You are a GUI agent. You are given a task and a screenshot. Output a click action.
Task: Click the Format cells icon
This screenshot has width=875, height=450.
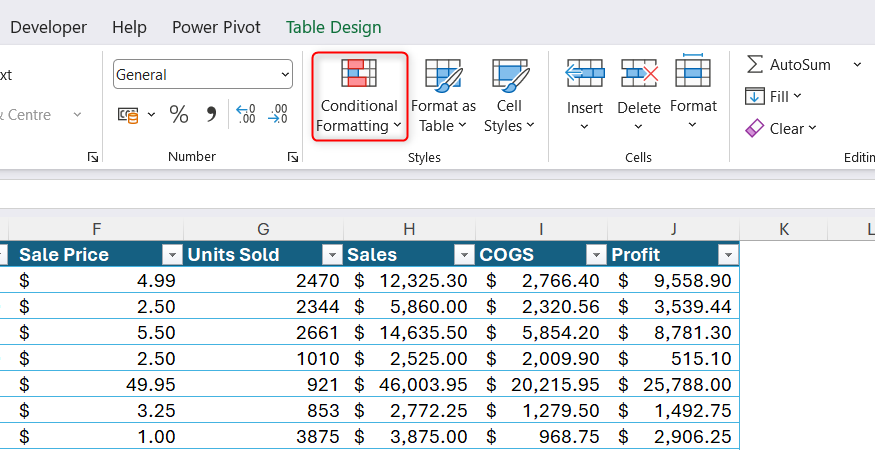point(693,71)
